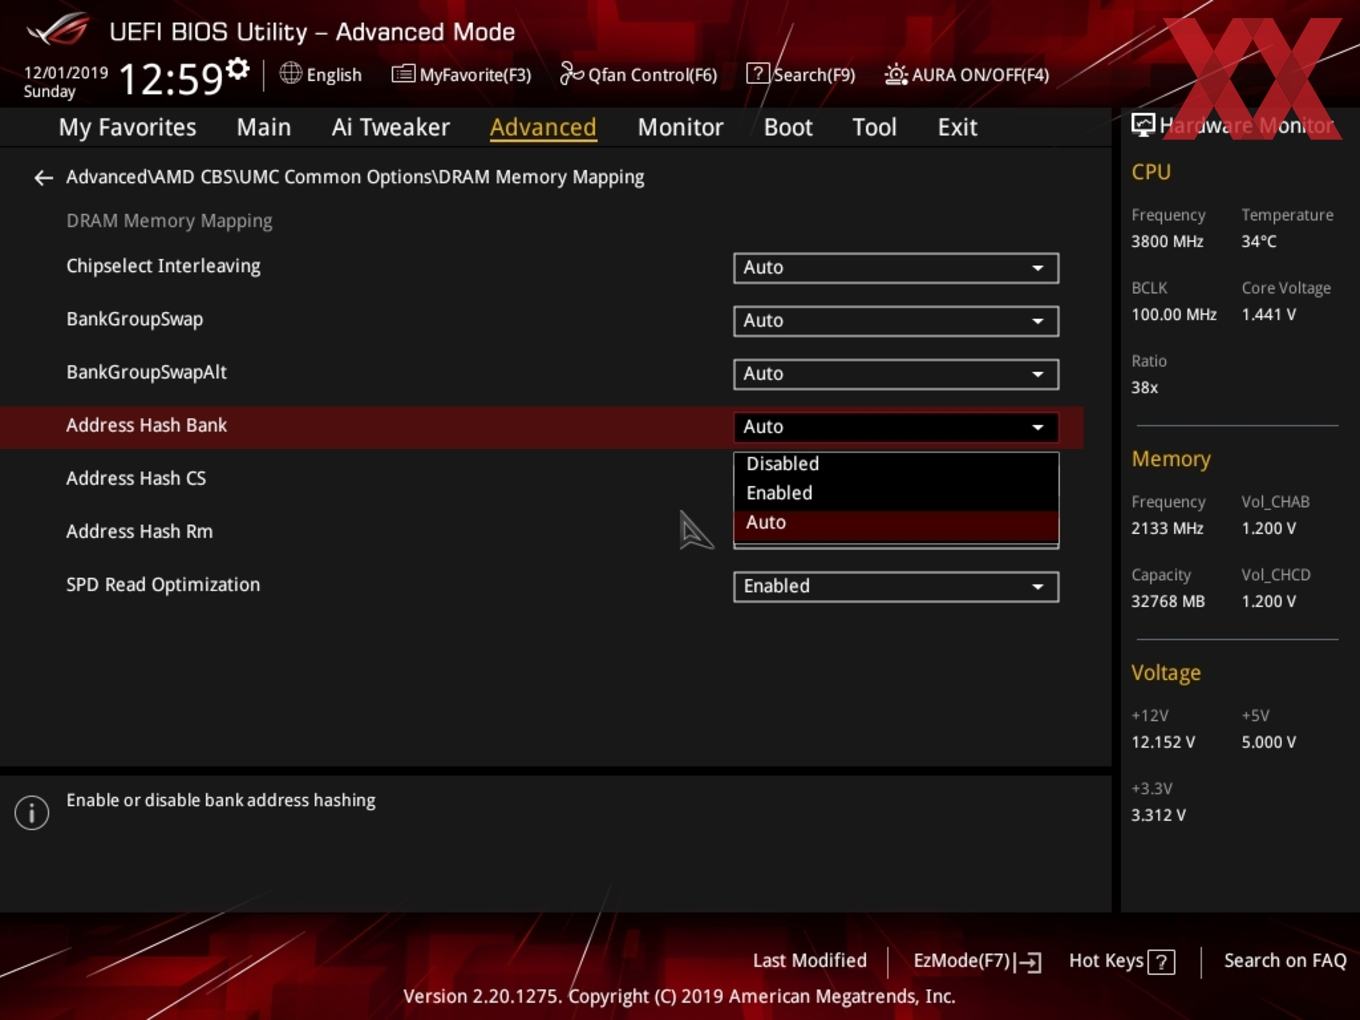Screen dimensions: 1360x1020
Task: Click the 12:59 clock display
Action: [x=171, y=79]
